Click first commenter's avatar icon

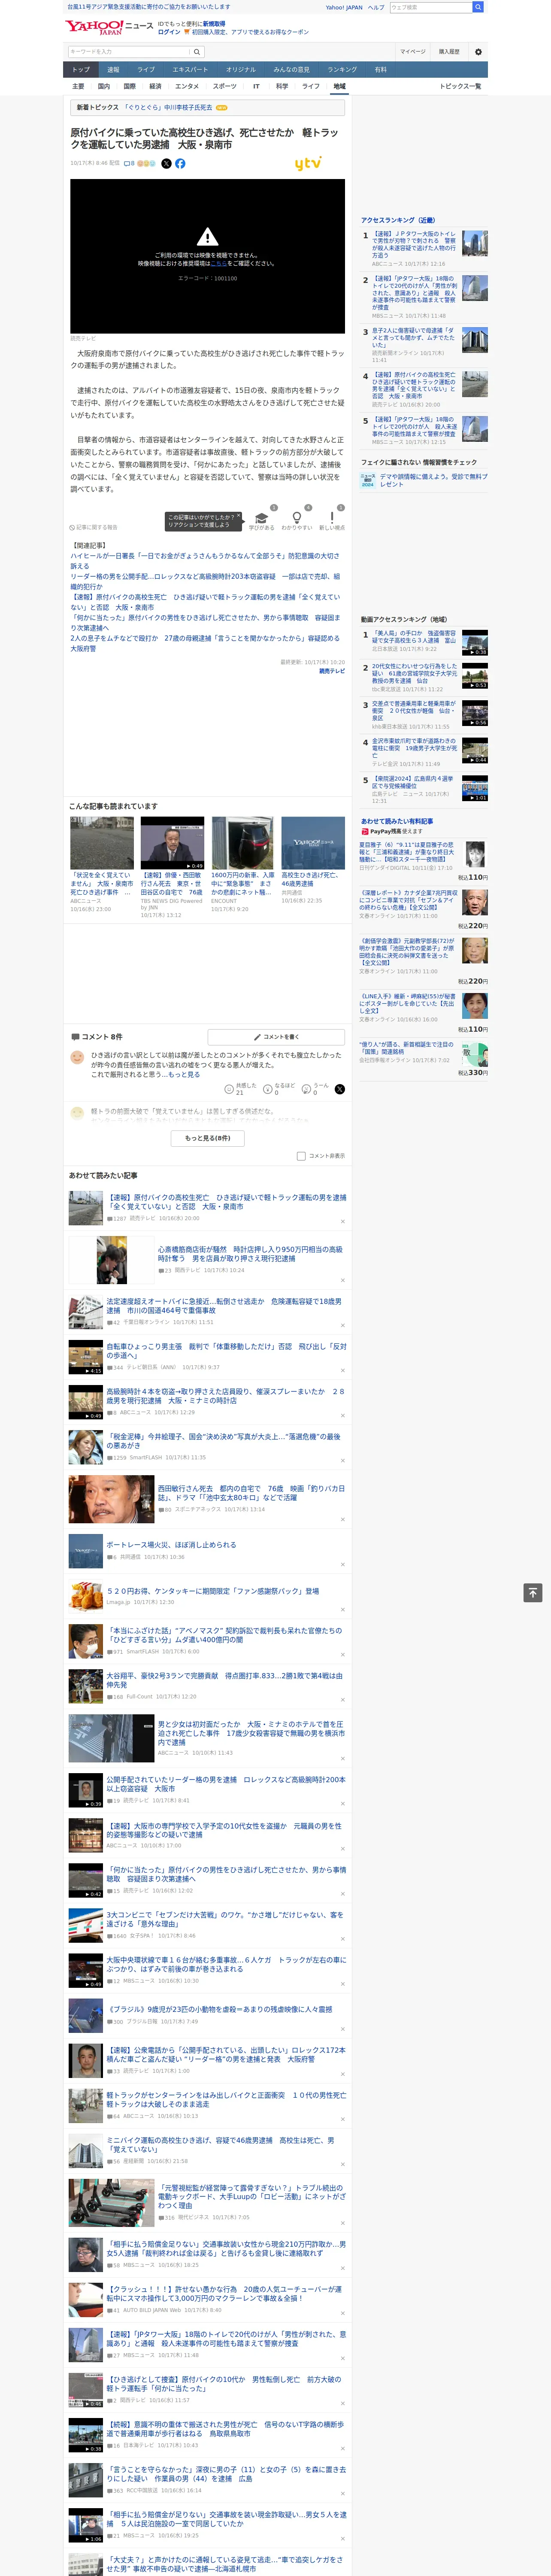77,1056
